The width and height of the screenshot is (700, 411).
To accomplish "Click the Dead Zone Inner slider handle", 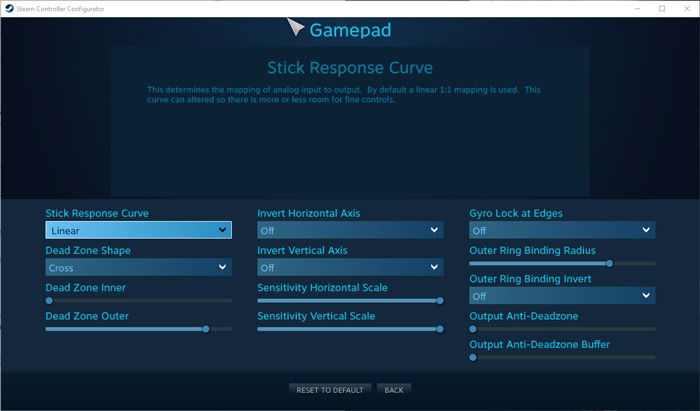I will (49, 301).
